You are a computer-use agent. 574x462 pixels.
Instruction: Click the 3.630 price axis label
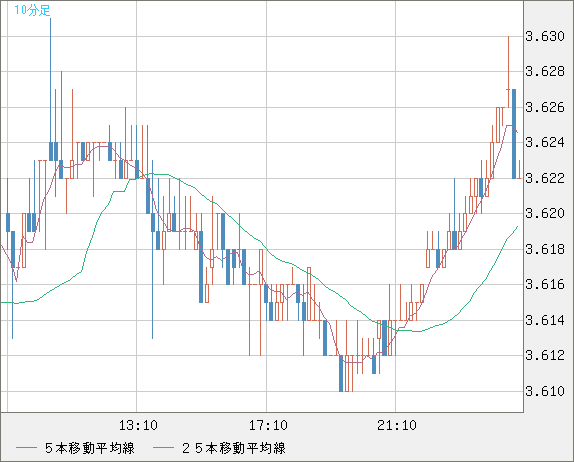click(x=545, y=36)
